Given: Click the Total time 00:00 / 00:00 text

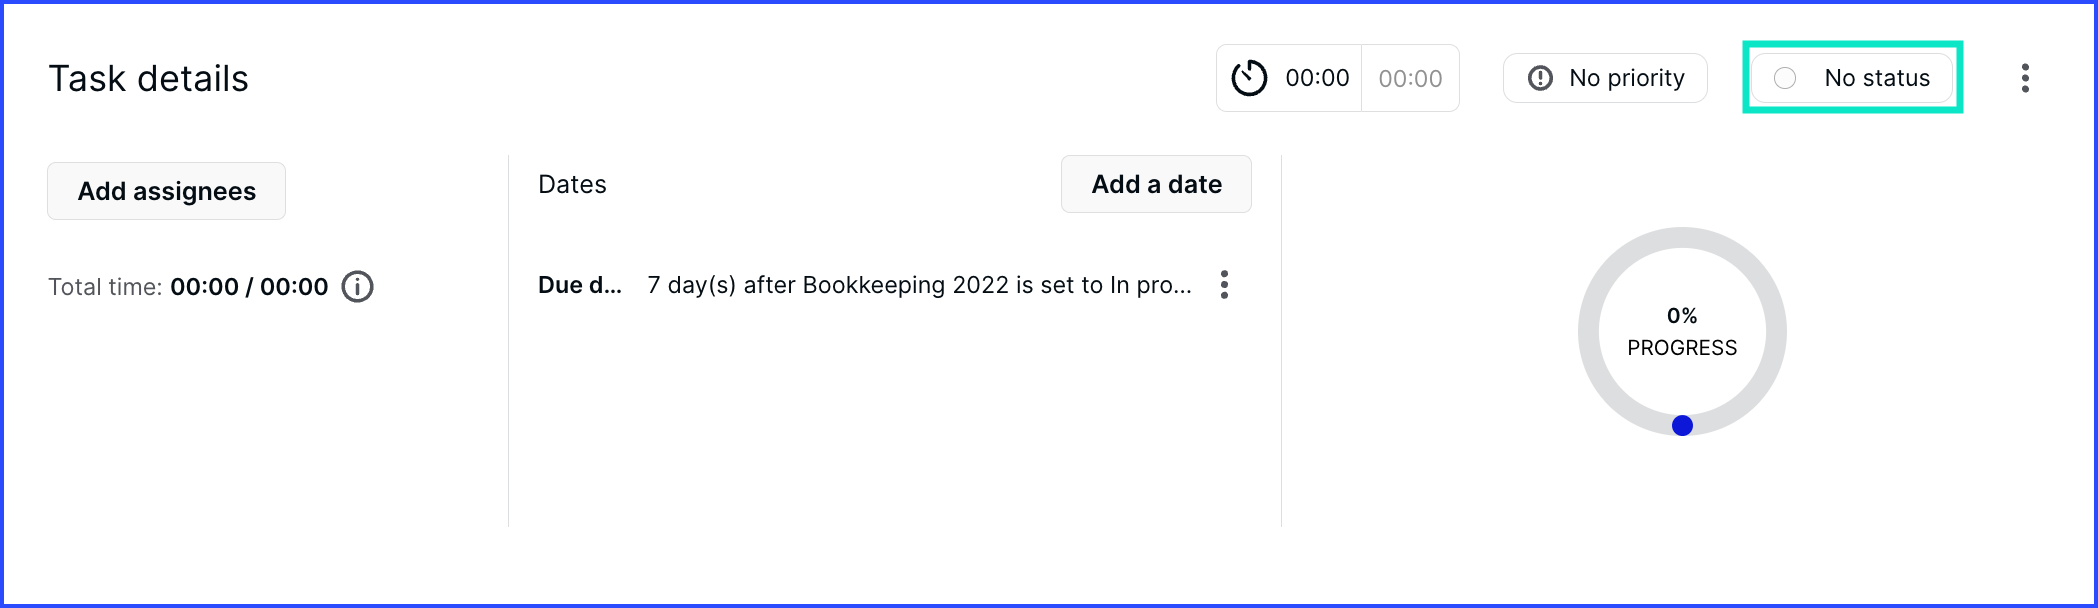Looking at the screenshot, I should tap(188, 287).
